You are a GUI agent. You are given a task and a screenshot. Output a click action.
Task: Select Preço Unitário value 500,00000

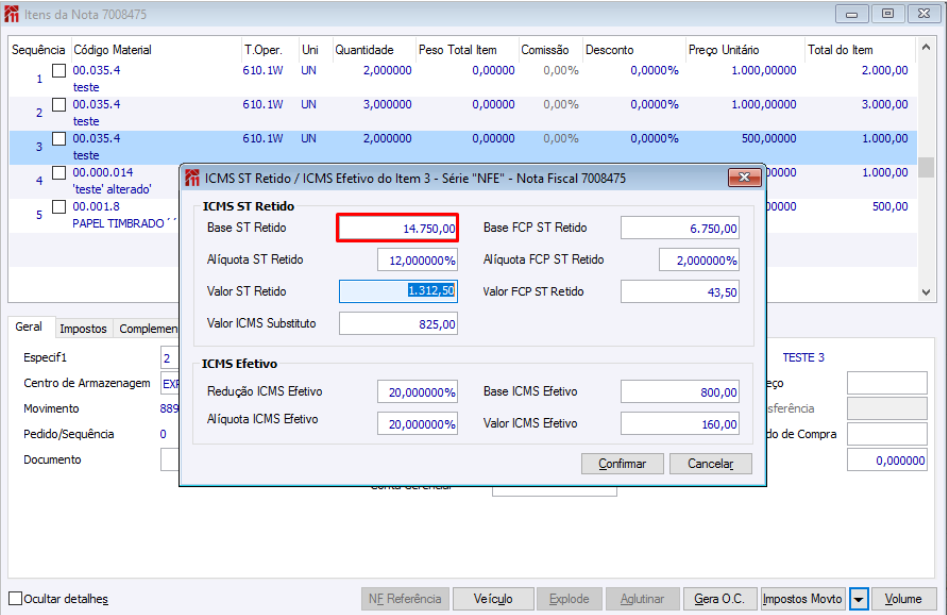pyautogui.click(x=769, y=138)
